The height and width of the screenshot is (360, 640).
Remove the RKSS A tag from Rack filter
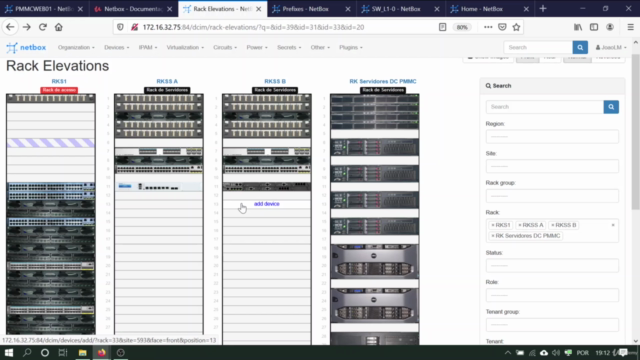pos(520,225)
